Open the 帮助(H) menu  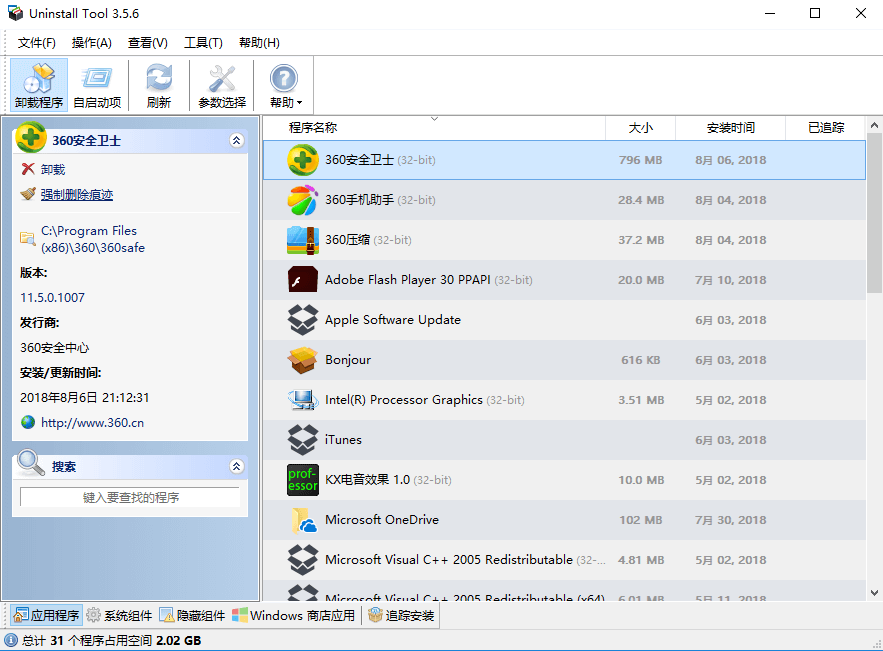click(259, 43)
